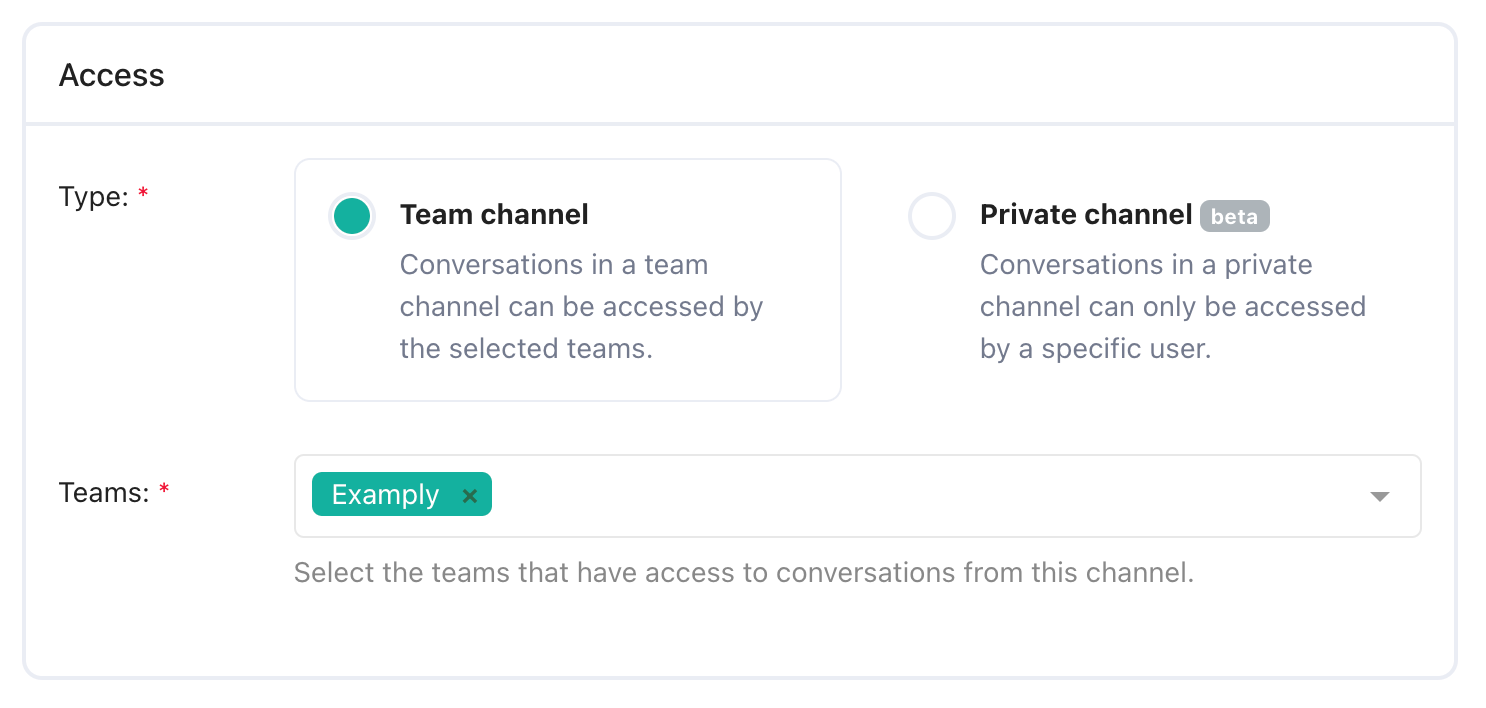Click the Examply tag label
The height and width of the screenshot is (708, 1486).
tap(385, 495)
